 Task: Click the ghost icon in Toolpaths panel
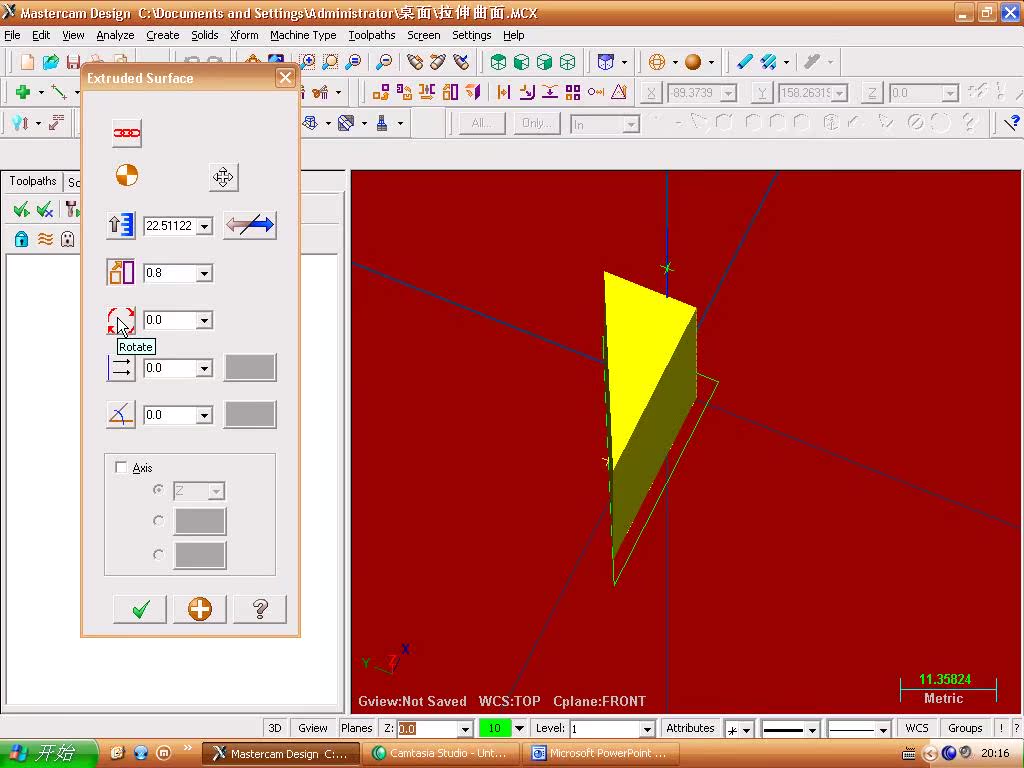[x=67, y=239]
